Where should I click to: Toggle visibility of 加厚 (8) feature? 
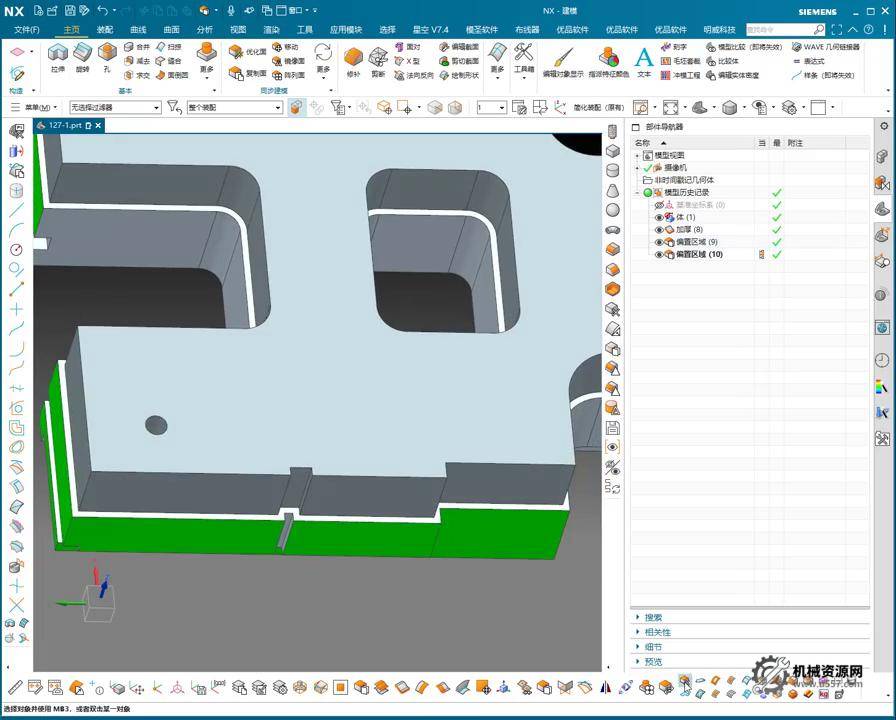tap(659, 230)
